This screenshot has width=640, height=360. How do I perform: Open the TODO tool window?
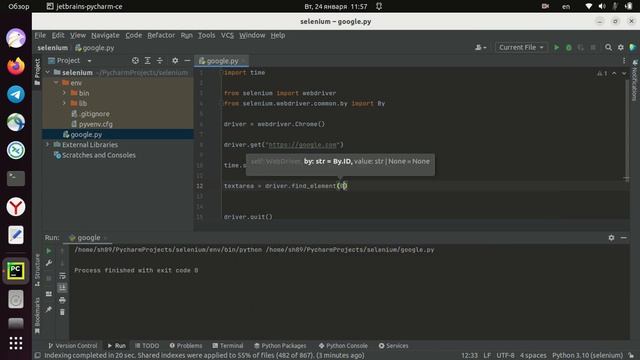pyautogui.click(x=147, y=346)
